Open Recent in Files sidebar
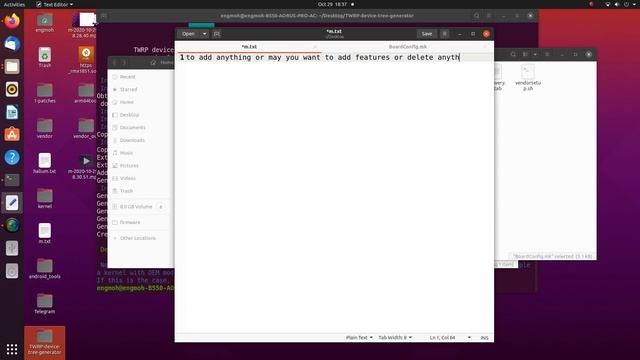The height and width of the screenshot is (360, 640). [x=127, y=77]
